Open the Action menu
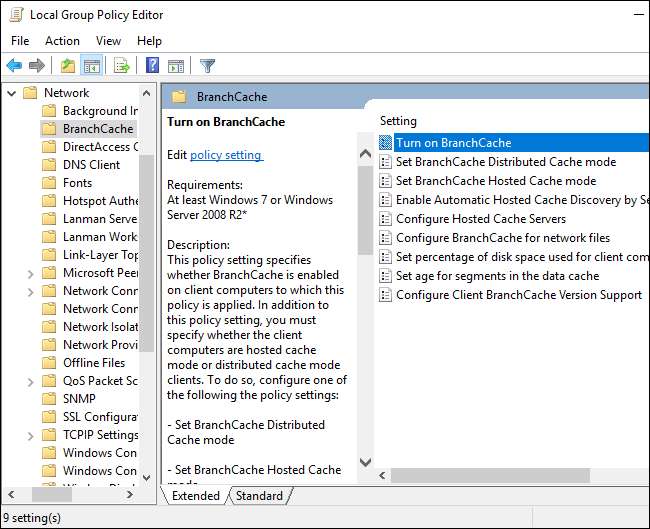 (62, 41)
